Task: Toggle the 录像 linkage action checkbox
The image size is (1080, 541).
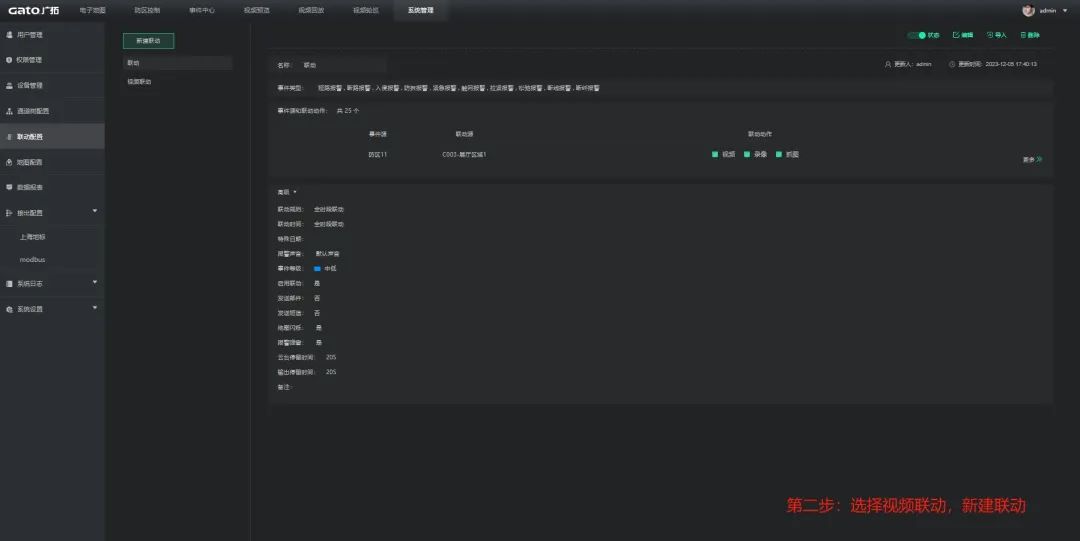Action: point(747,155)
